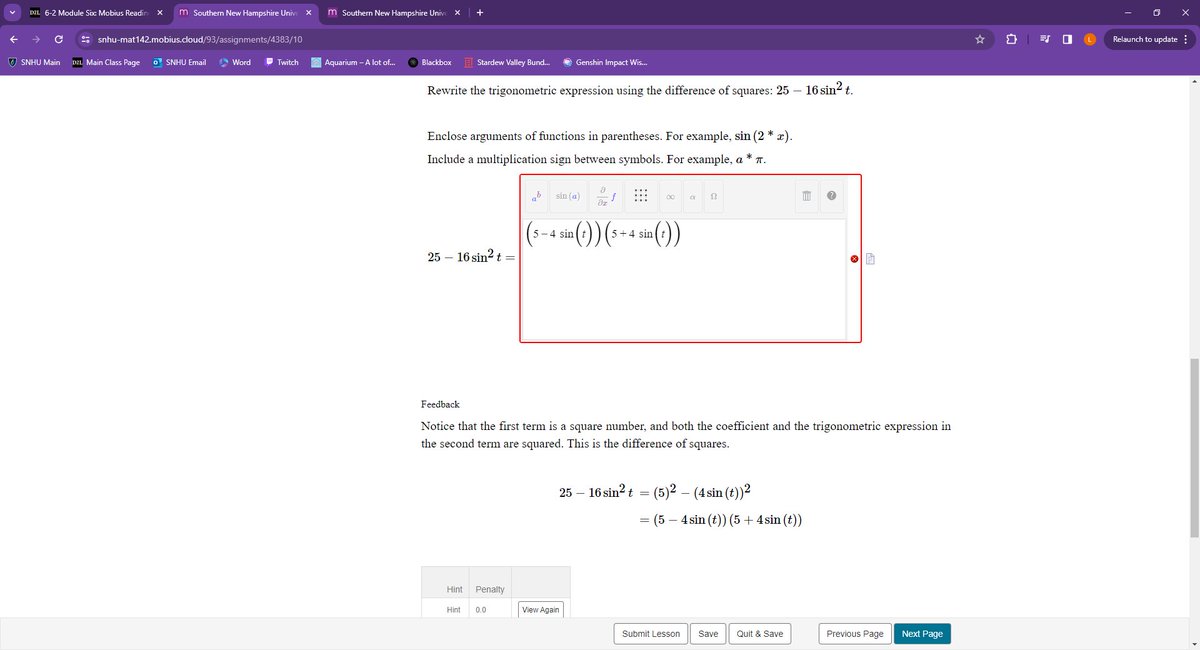Open the sin(a) functions palette
This screenshot has width=1200, height=650.
pos(568,196)
